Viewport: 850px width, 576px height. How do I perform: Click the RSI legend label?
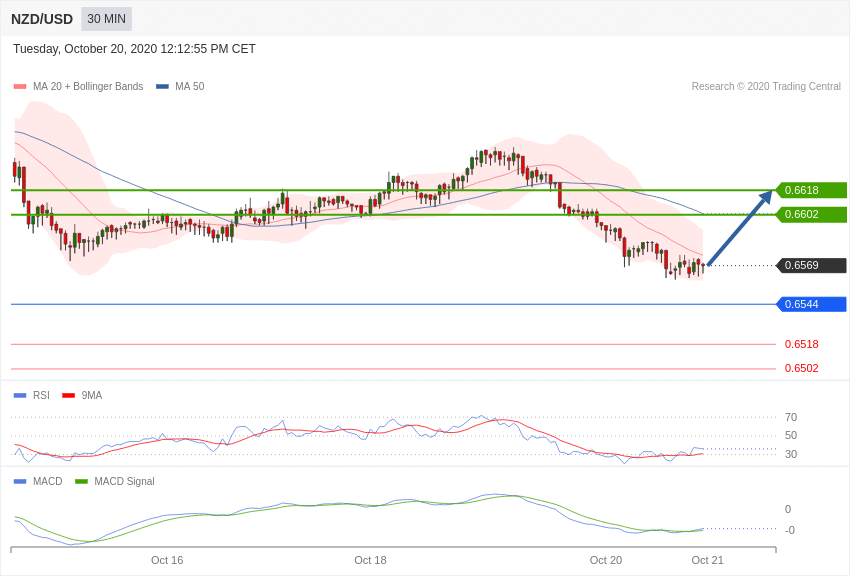pos(41,396)
